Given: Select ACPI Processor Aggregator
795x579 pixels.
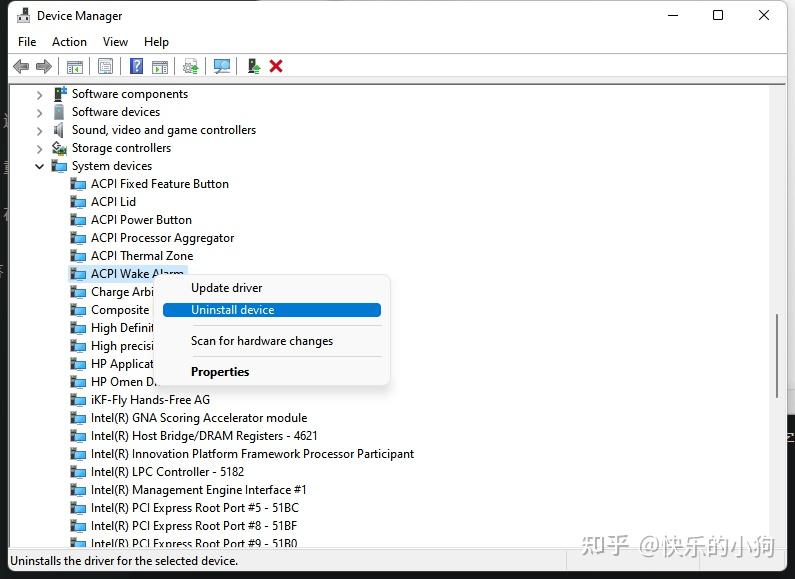Looking at the screenshot, I should (x=162, y=238).
